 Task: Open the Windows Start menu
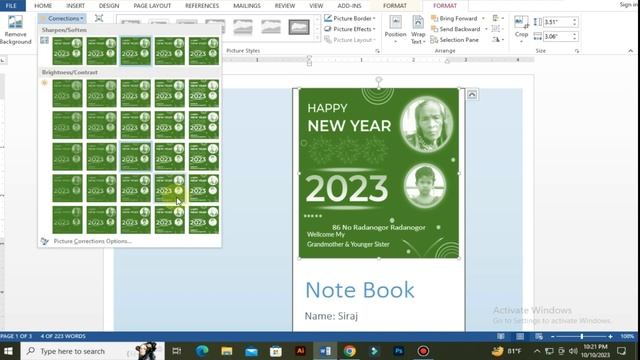coord(8,351)
